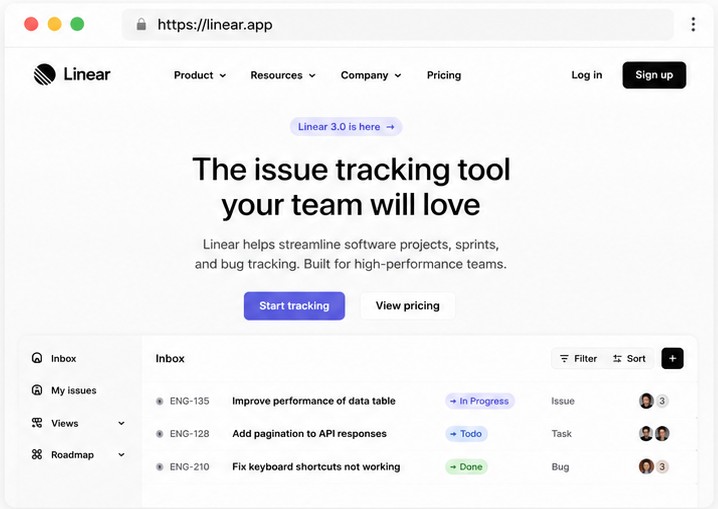Click the second avatar on ENG-128 row
The height and width of the screenshot is (509, 718).
(x=662, y=433)
